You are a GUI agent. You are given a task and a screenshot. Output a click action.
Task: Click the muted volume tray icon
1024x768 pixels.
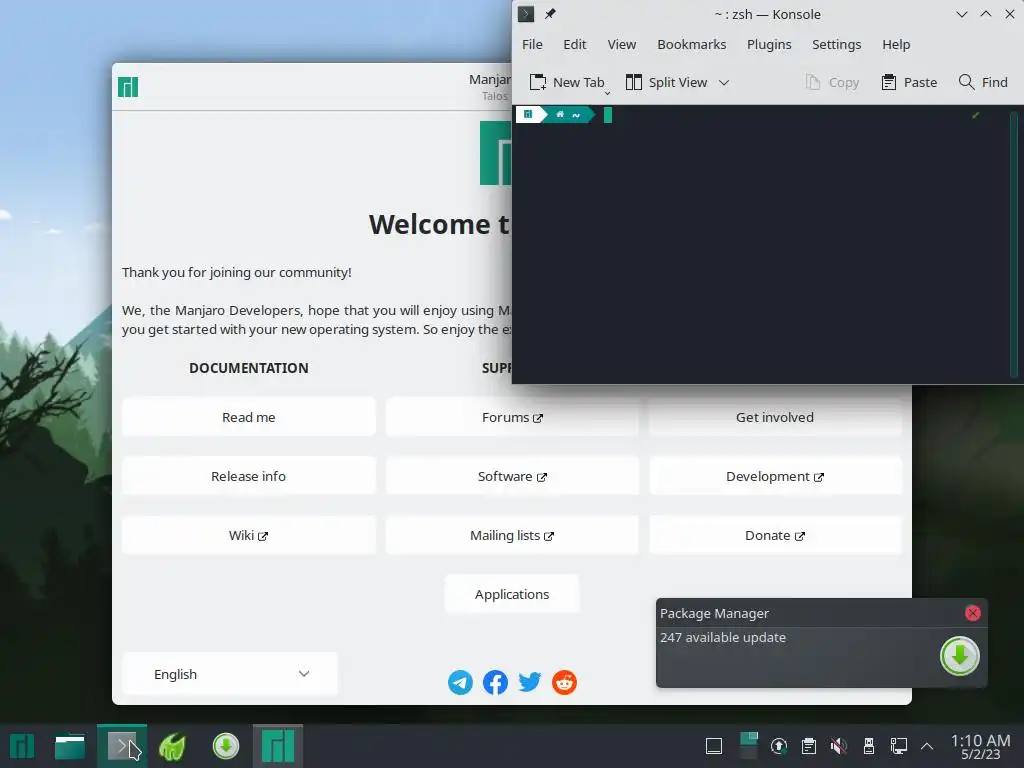tap(839, 746)
